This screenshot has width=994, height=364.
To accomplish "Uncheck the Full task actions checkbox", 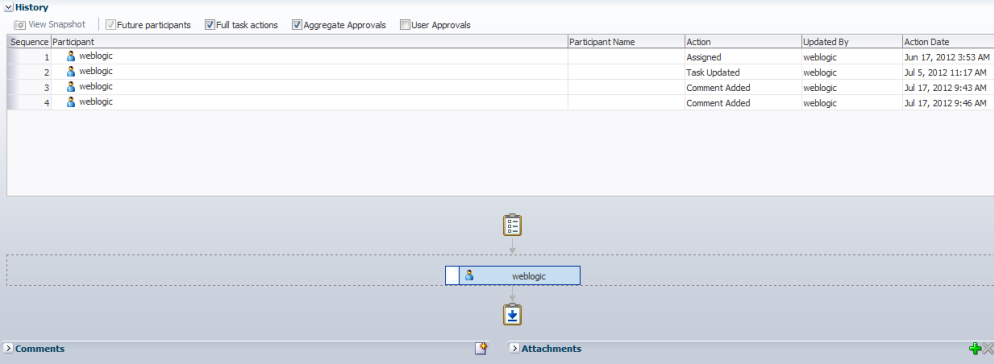I will (x=210, y=25).
